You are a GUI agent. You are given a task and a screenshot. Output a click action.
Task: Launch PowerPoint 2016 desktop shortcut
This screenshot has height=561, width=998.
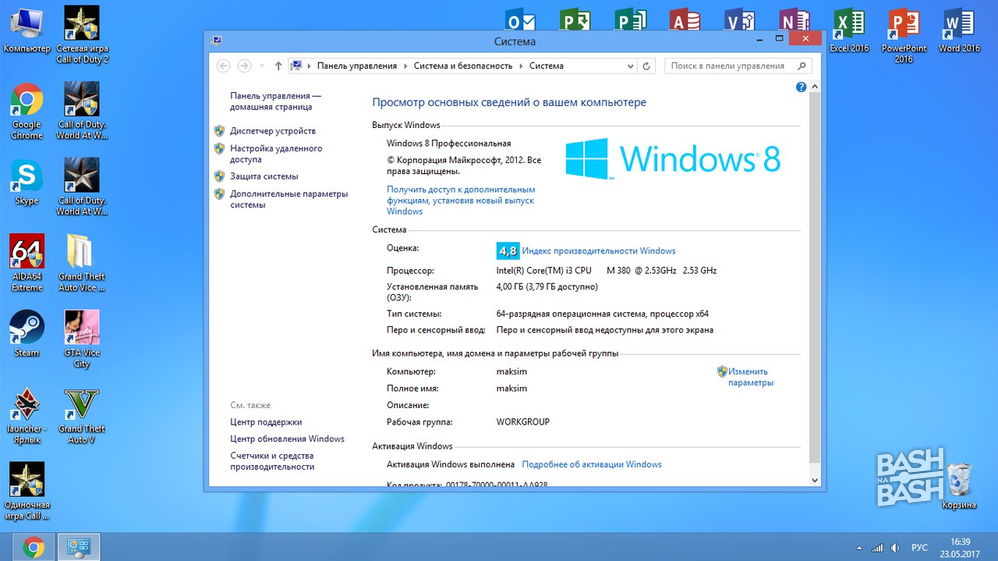(x=904, y=35)
